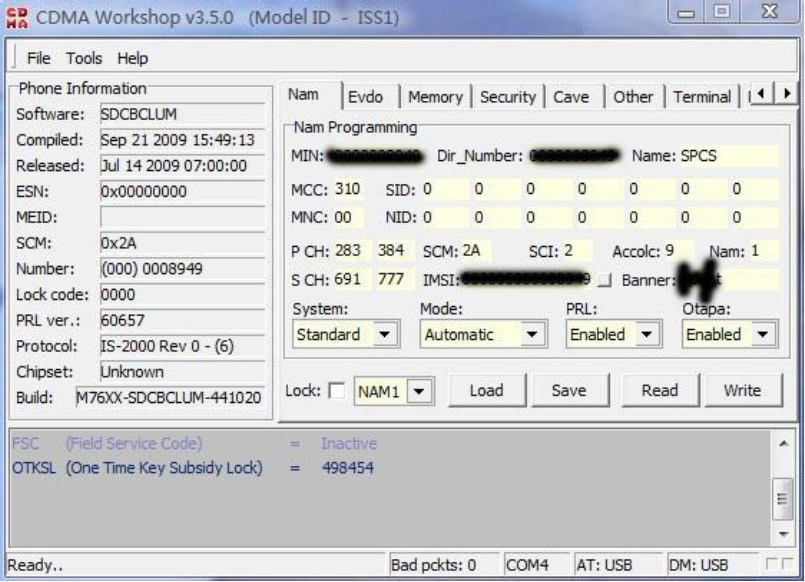Click the Read button
The image size is (805, 582).
(660, 391)
